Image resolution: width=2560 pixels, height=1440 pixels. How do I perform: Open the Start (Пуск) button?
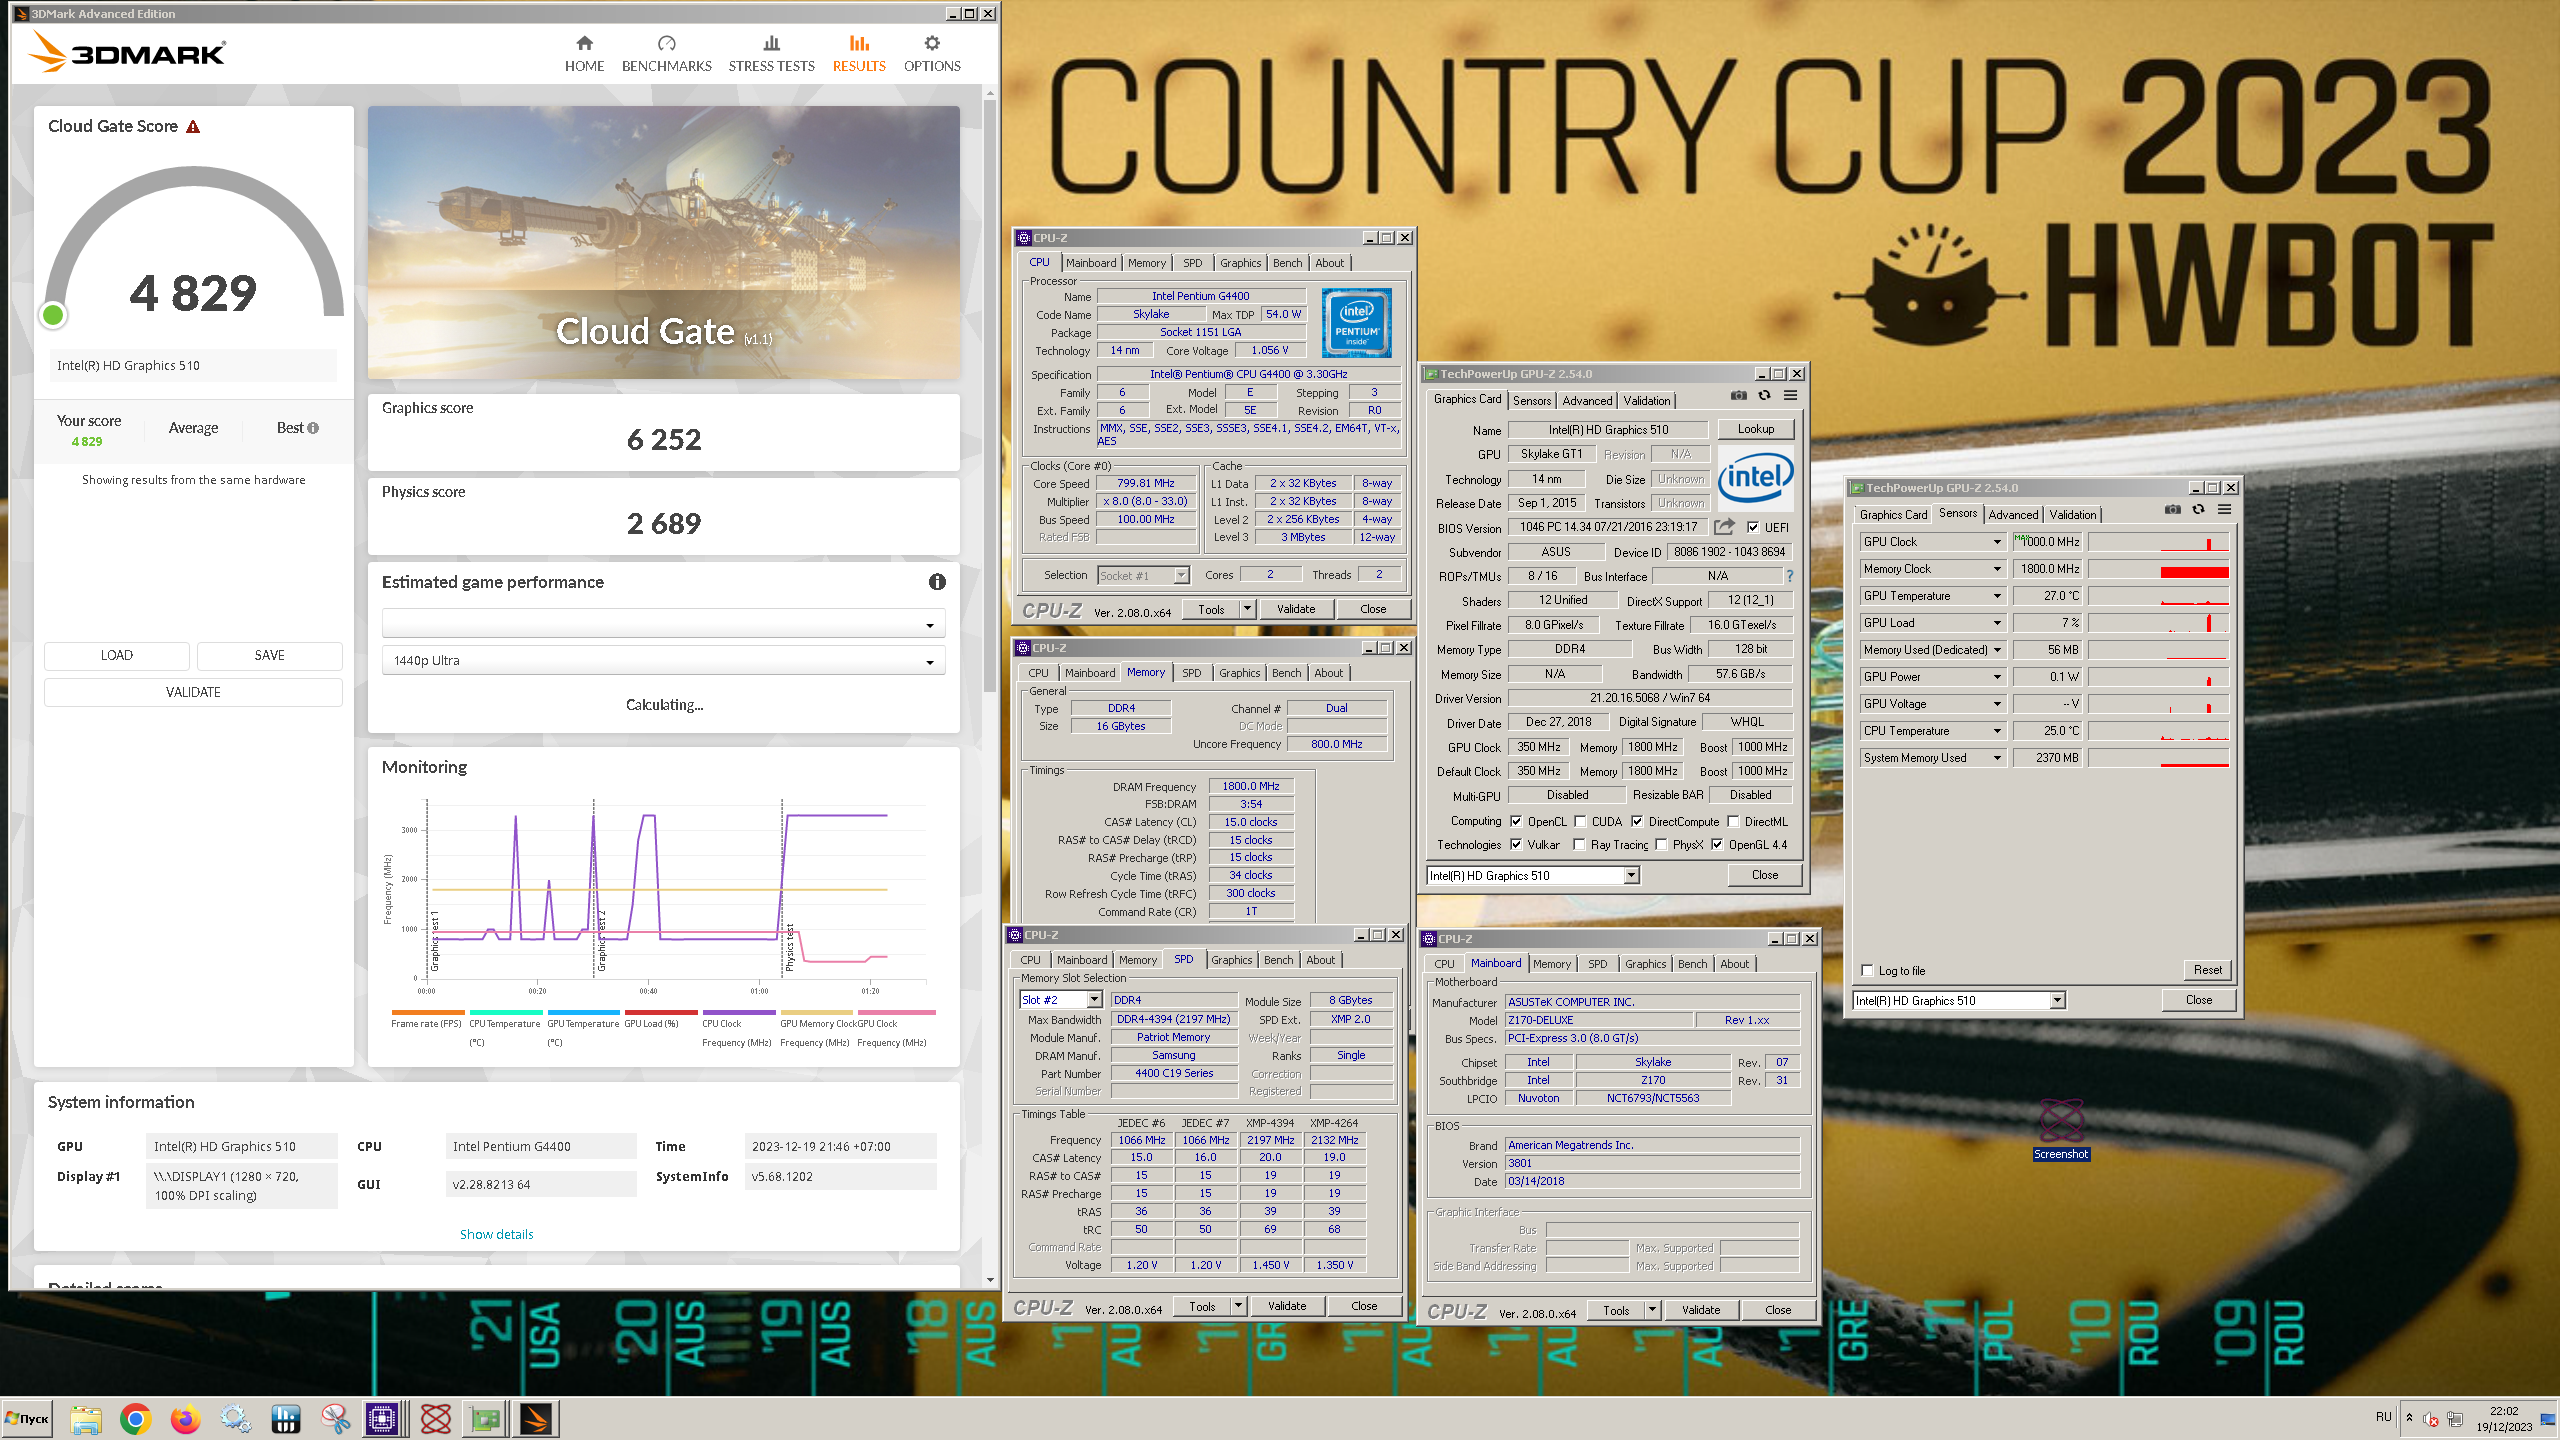[27, 1419]
